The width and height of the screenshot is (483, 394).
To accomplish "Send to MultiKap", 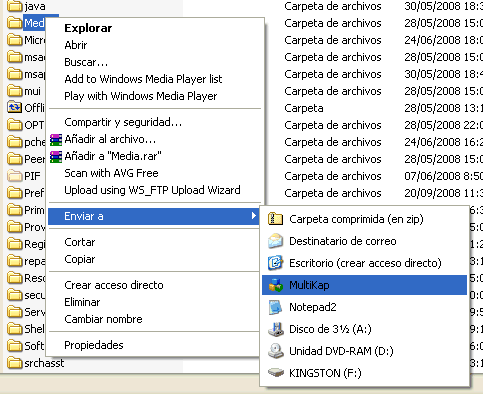I will click(x=364, y=285).
